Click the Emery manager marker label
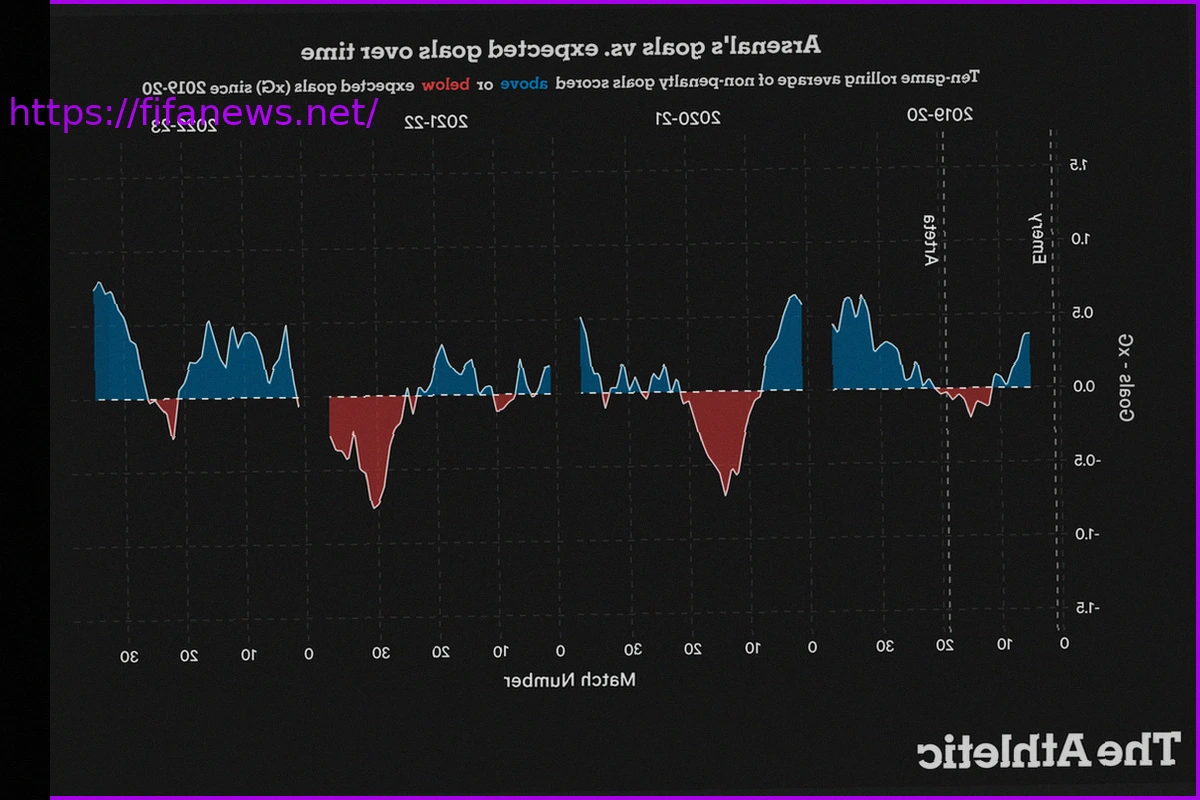Image resolution: width=1200 pixels, height=800 pixels. click(x=1038, y=238)
